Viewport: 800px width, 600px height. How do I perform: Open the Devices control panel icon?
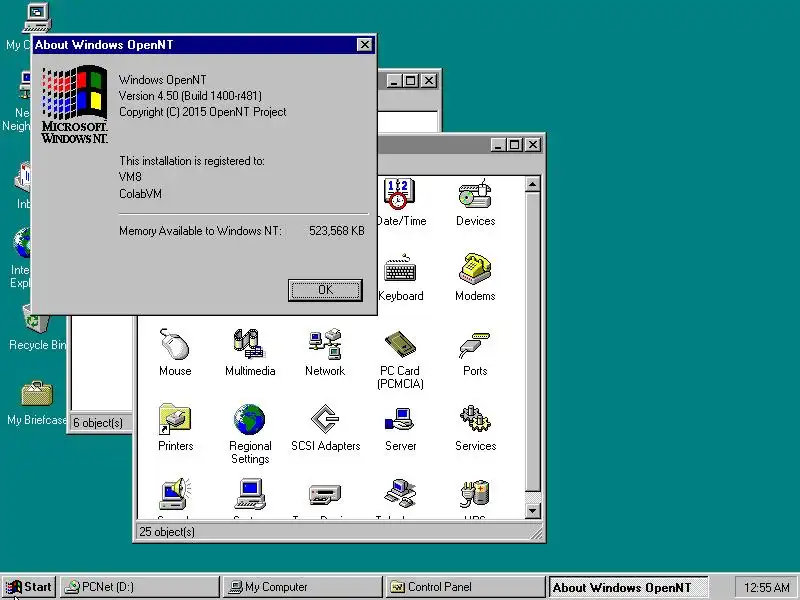pyautogui.click(x=475, y=194)
